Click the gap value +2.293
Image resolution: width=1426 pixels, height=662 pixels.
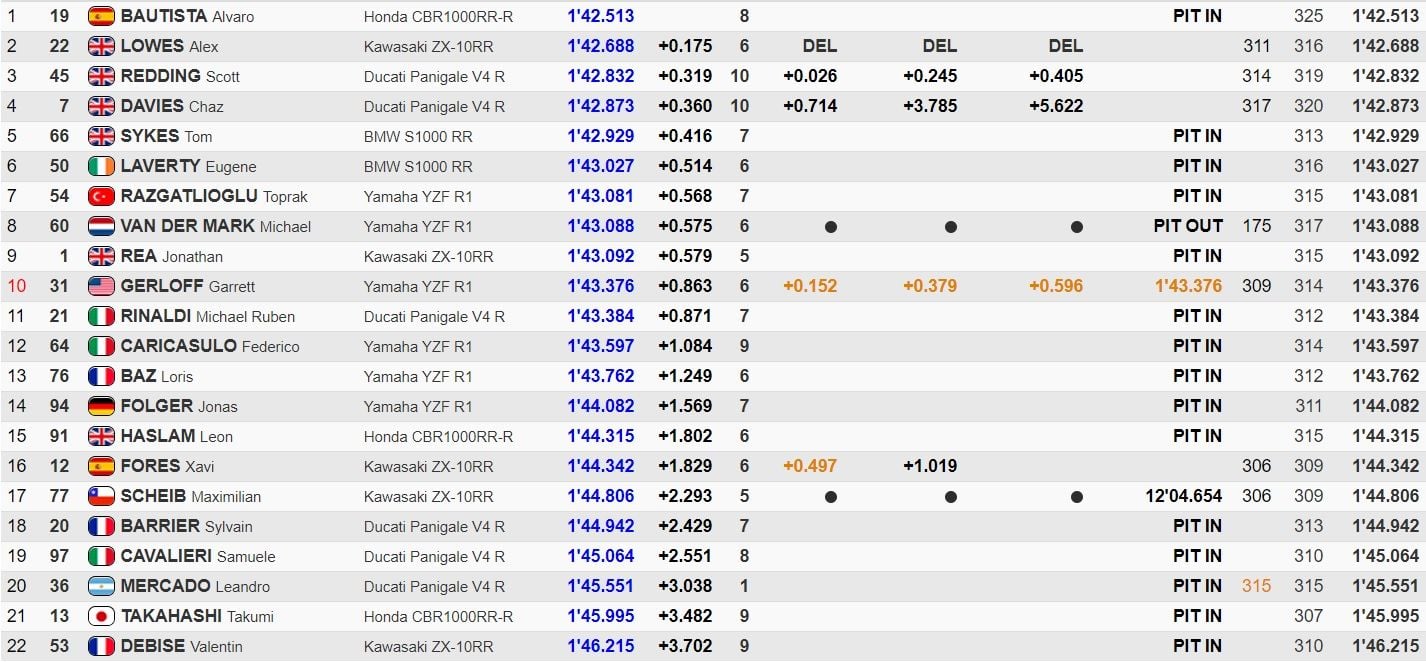pos(685,496)
